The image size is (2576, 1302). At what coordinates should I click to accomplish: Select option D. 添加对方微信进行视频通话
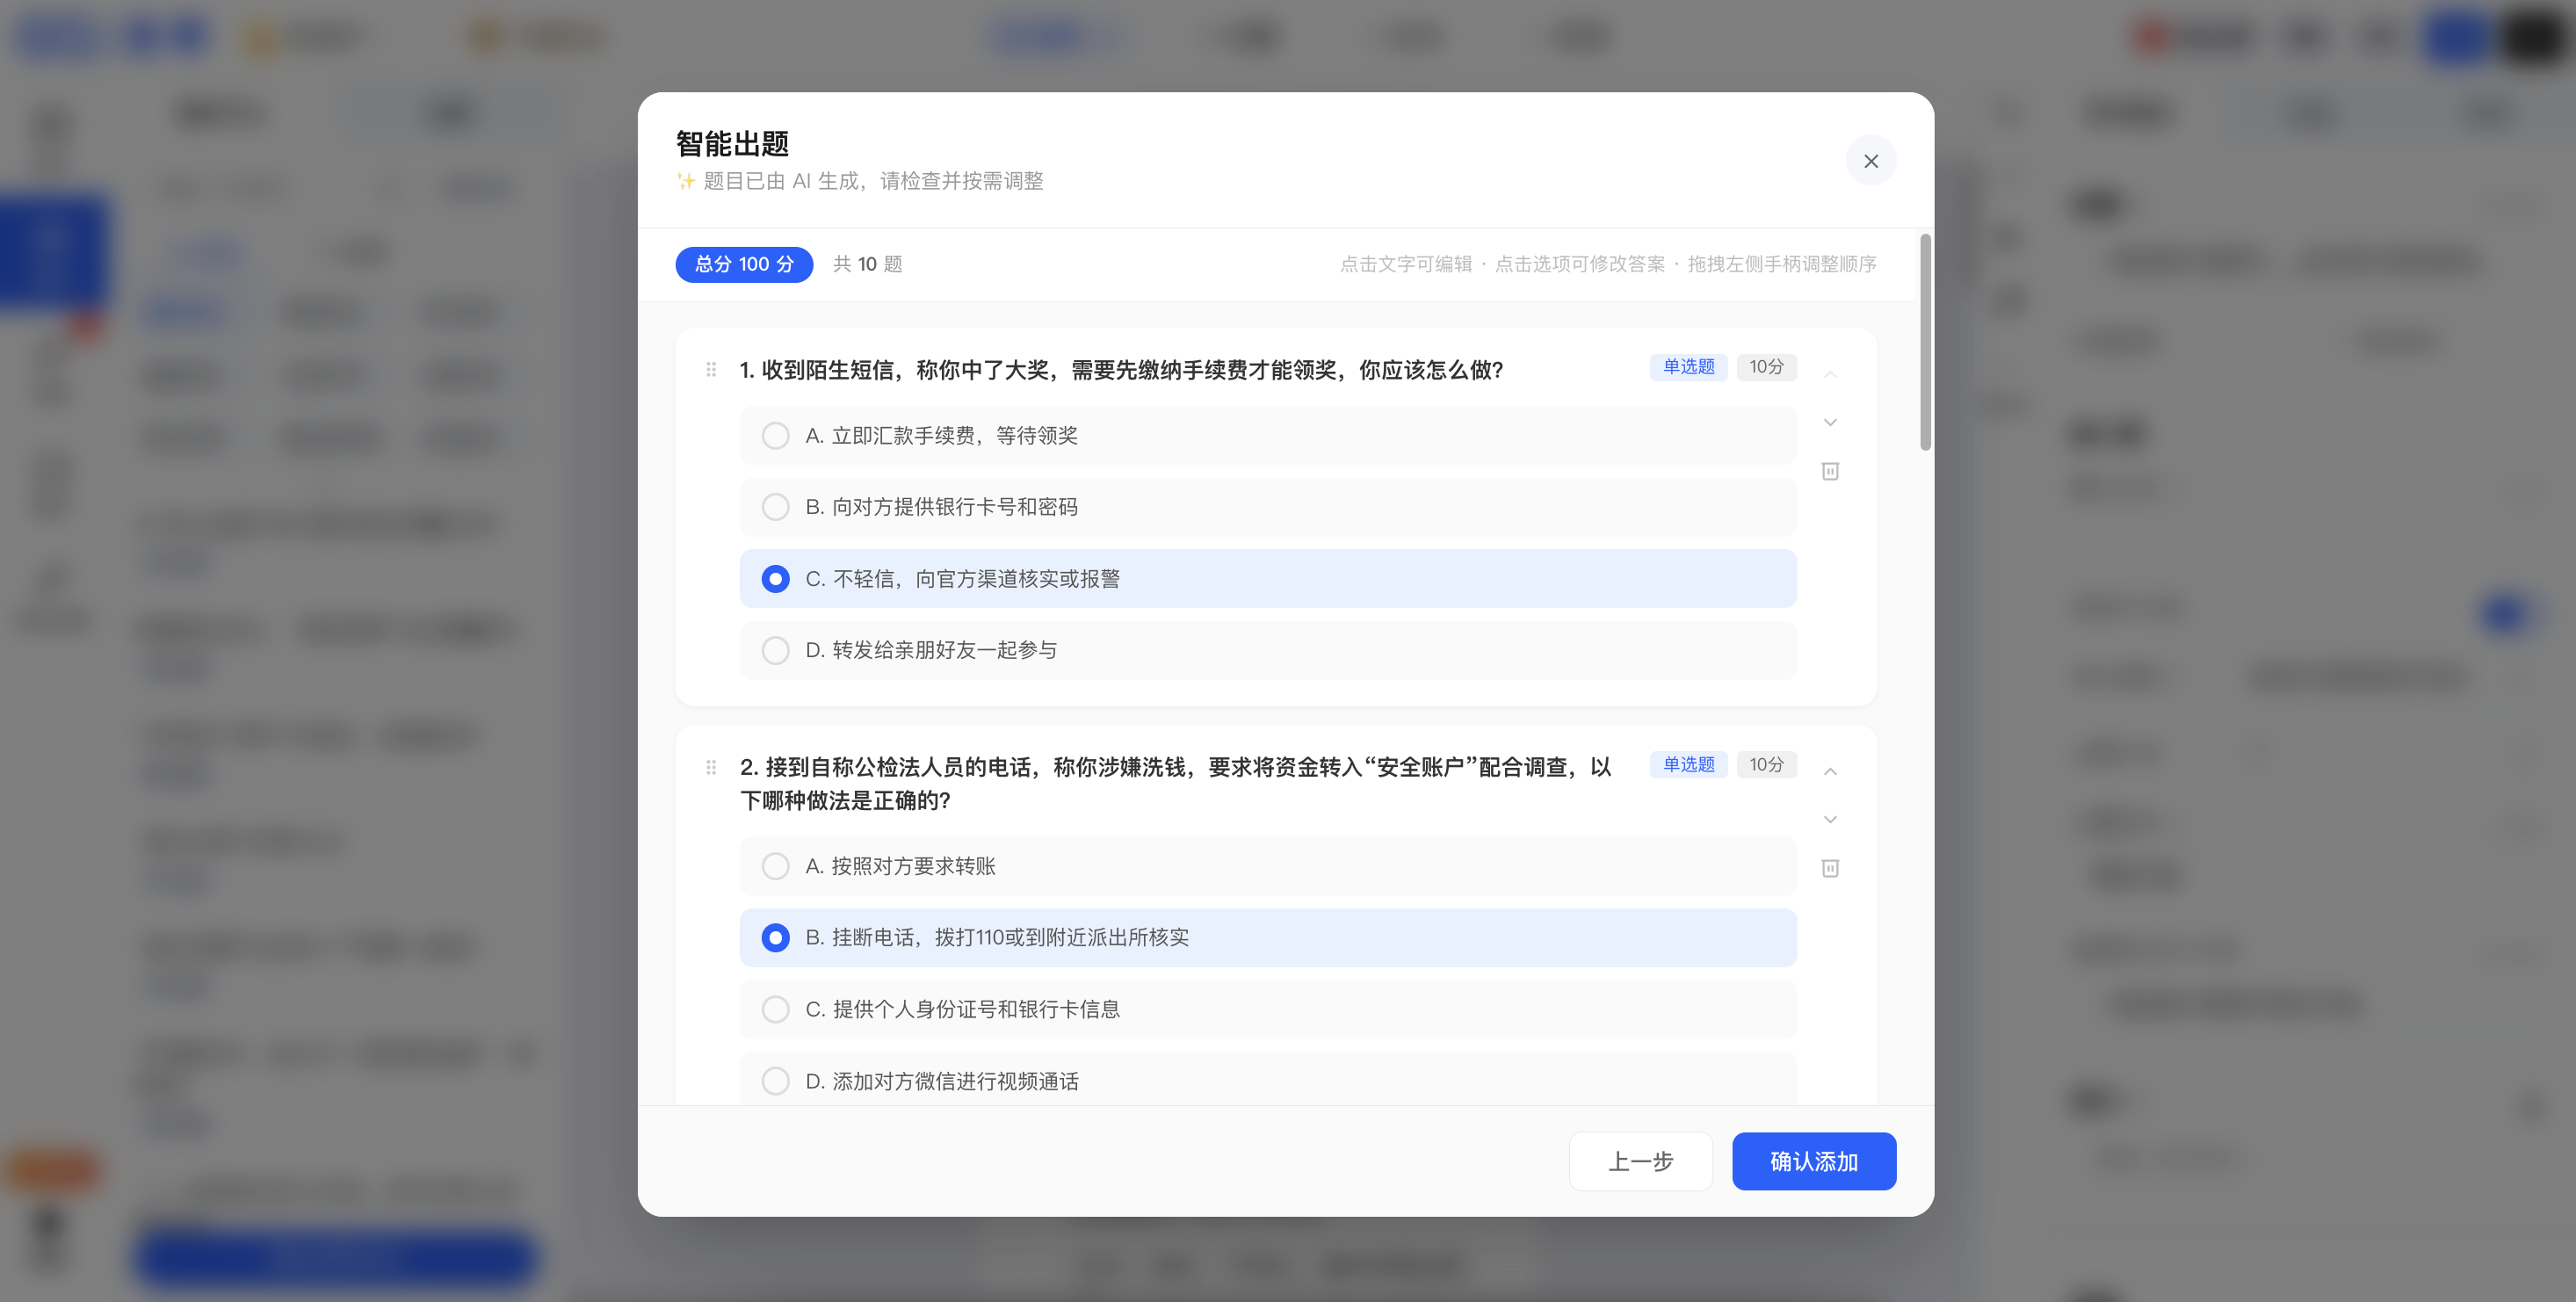coord(1268,1080)
